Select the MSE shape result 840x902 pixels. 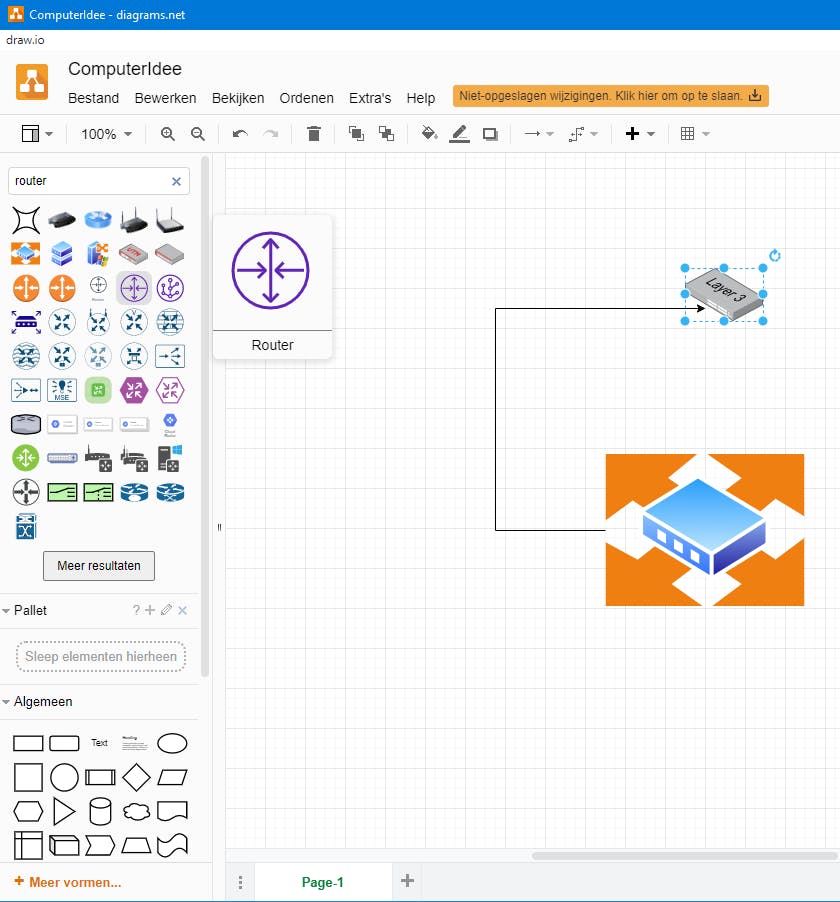pos(62,390)
